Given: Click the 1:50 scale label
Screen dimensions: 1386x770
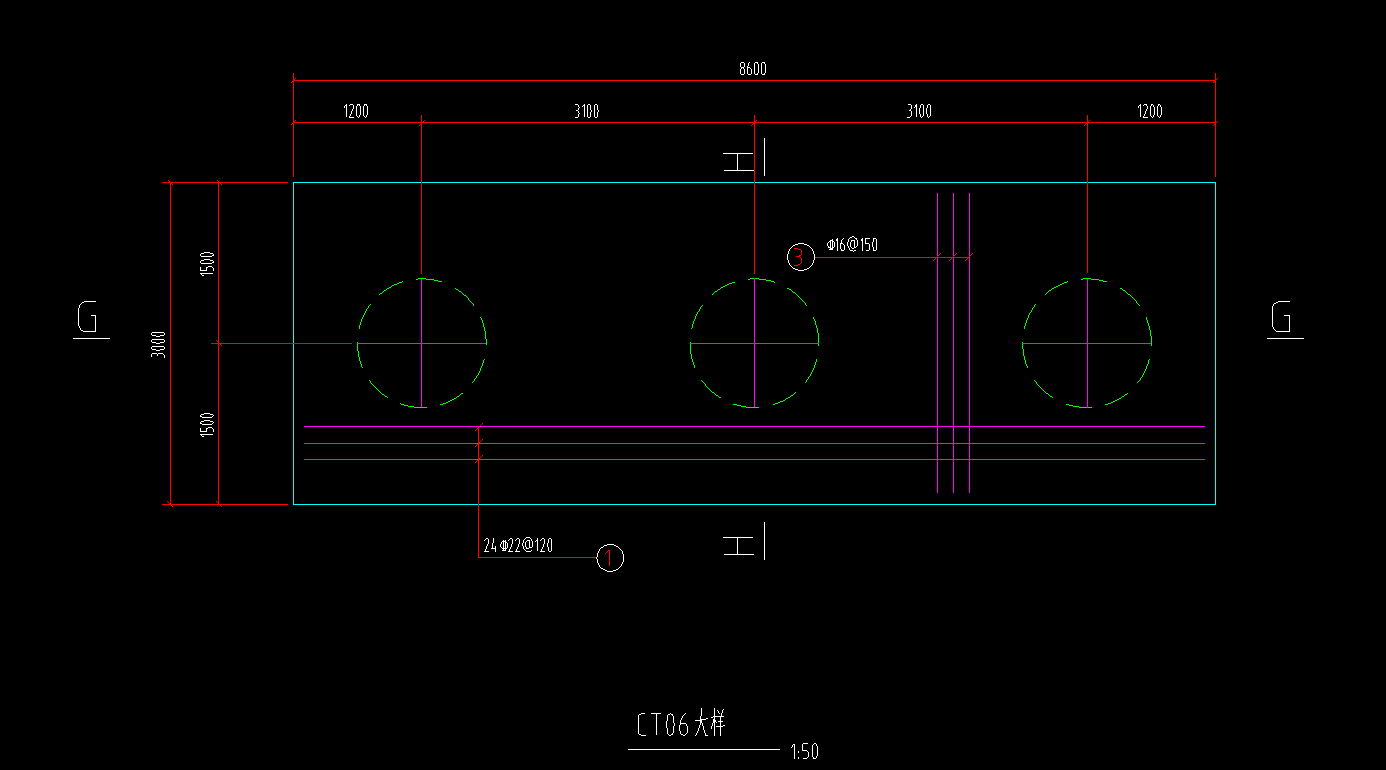Looking at the screenshot, I should tap(804, 752).
